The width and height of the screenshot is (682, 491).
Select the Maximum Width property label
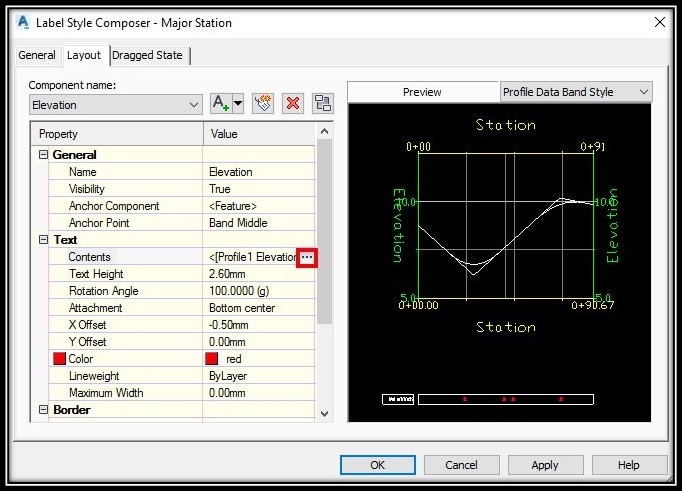106,393
